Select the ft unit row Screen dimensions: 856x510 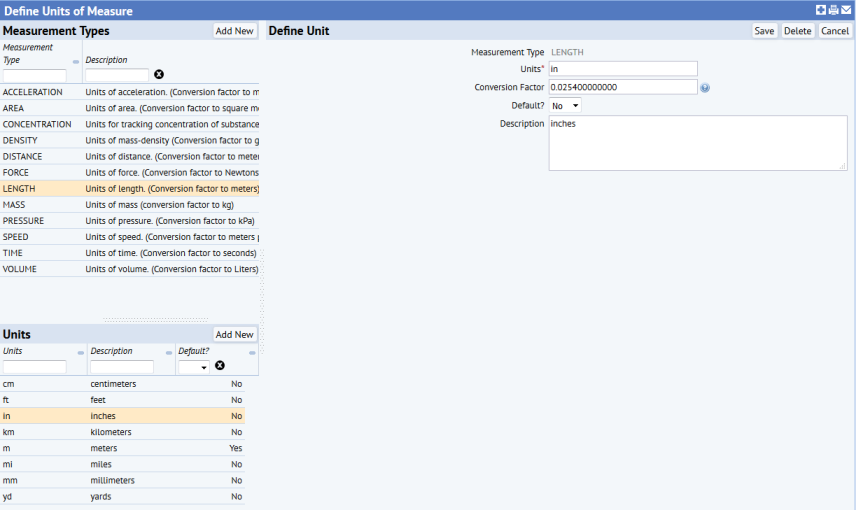(x=122, y=400)
